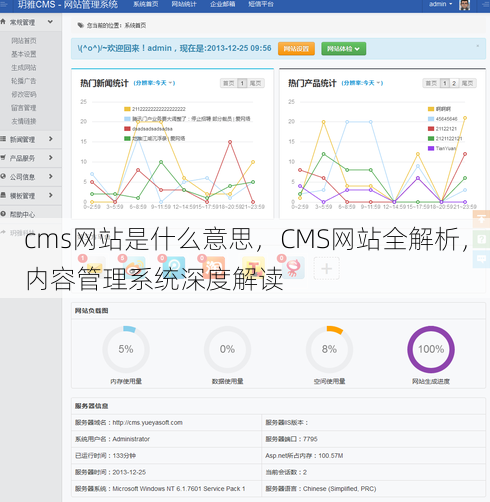Go to page 2 of 热门产品统计
The width and height of the screenshot is (490, 502).
[x=454, y=83]
